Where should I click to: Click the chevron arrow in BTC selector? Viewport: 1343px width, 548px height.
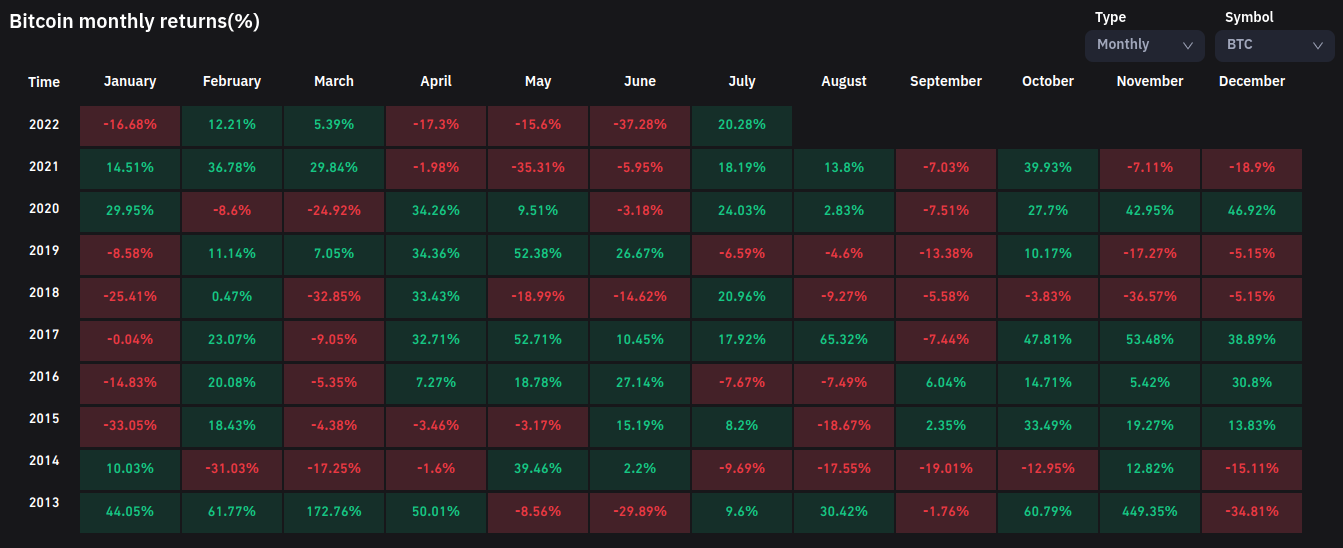(x=1318, y=45)
